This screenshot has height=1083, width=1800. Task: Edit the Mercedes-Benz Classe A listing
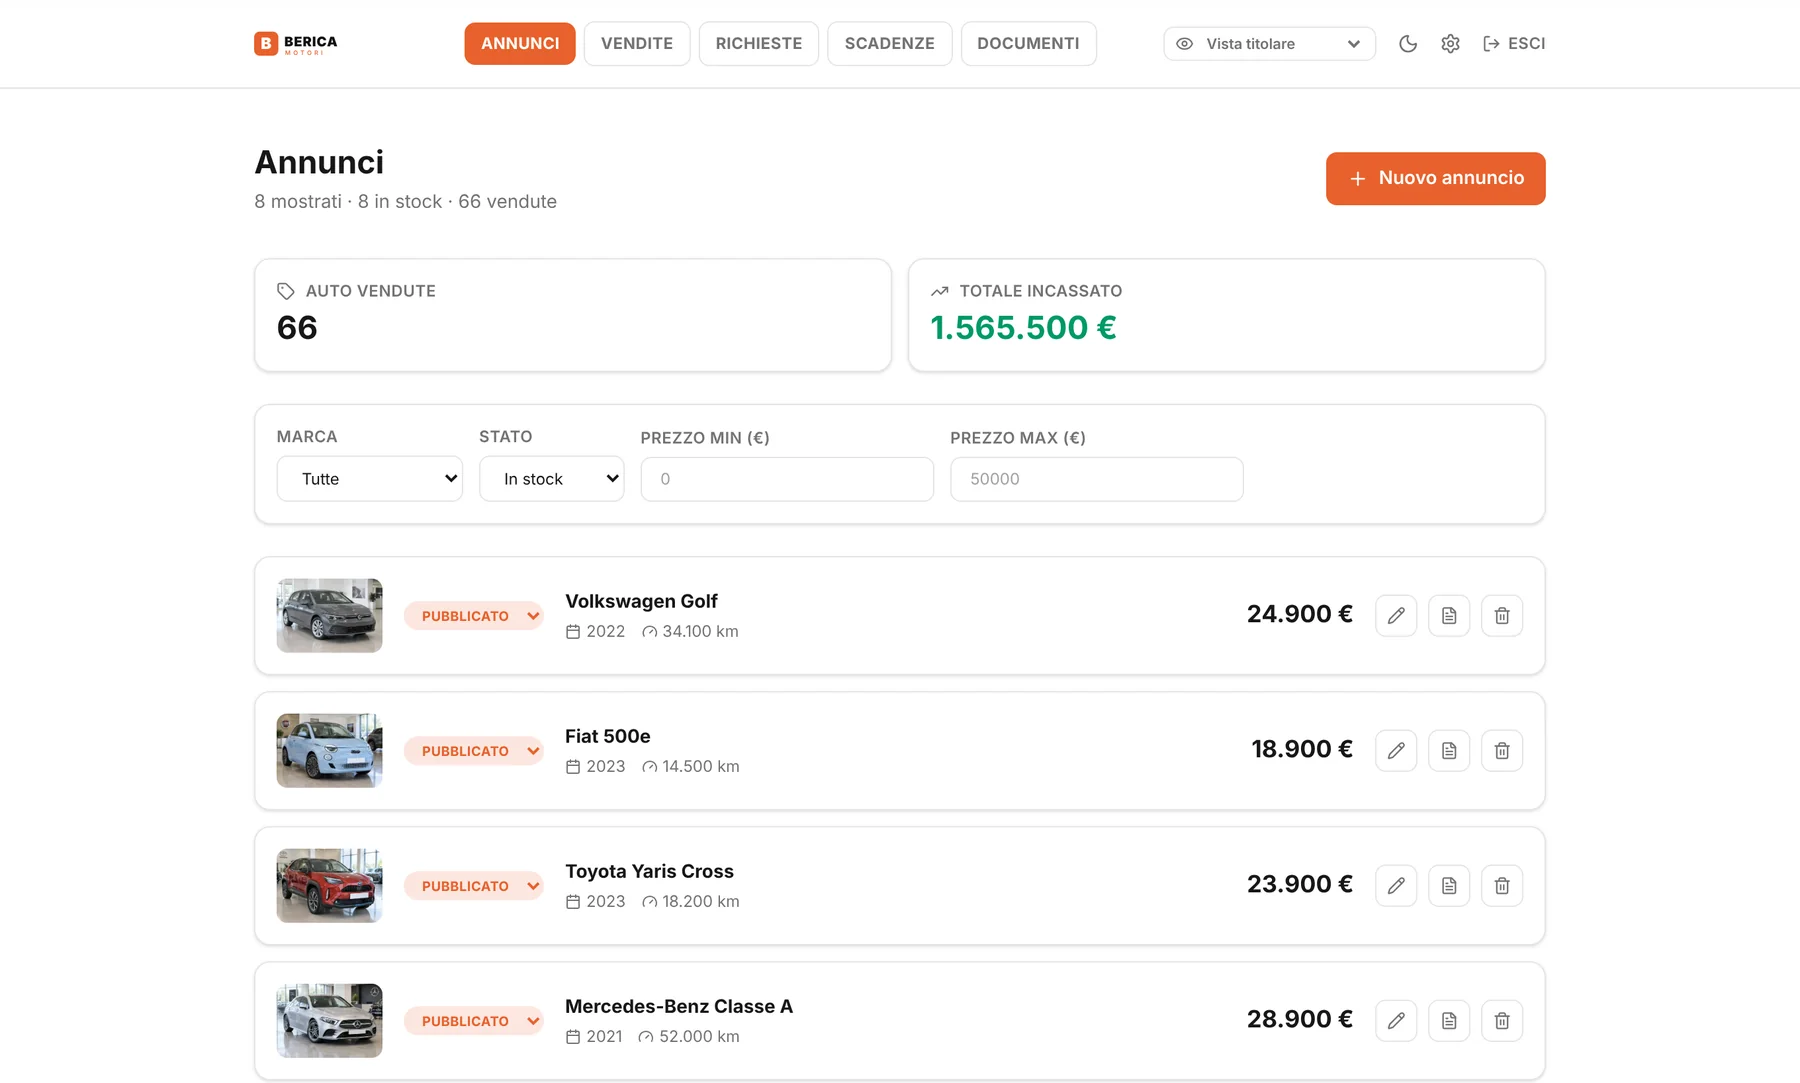1396,1020
